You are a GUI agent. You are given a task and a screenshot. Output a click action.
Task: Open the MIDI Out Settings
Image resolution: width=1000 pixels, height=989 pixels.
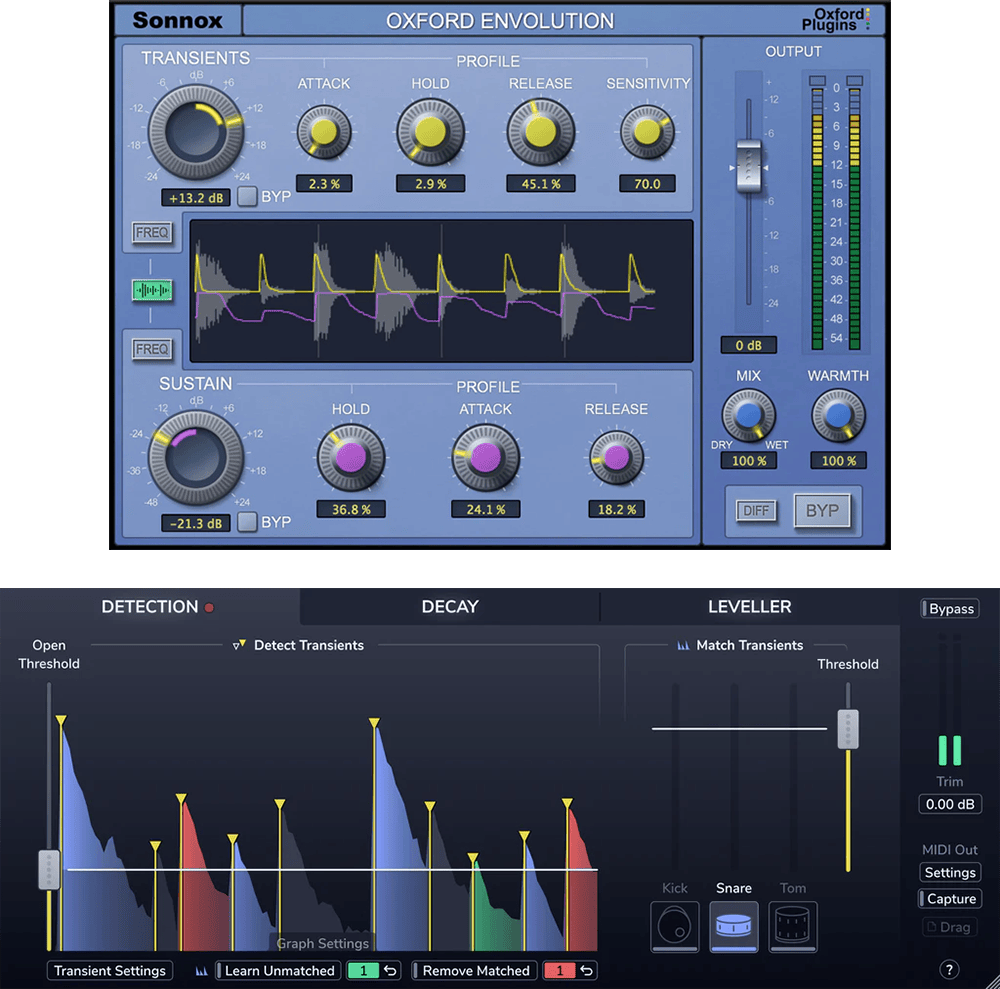coord(949,872)
